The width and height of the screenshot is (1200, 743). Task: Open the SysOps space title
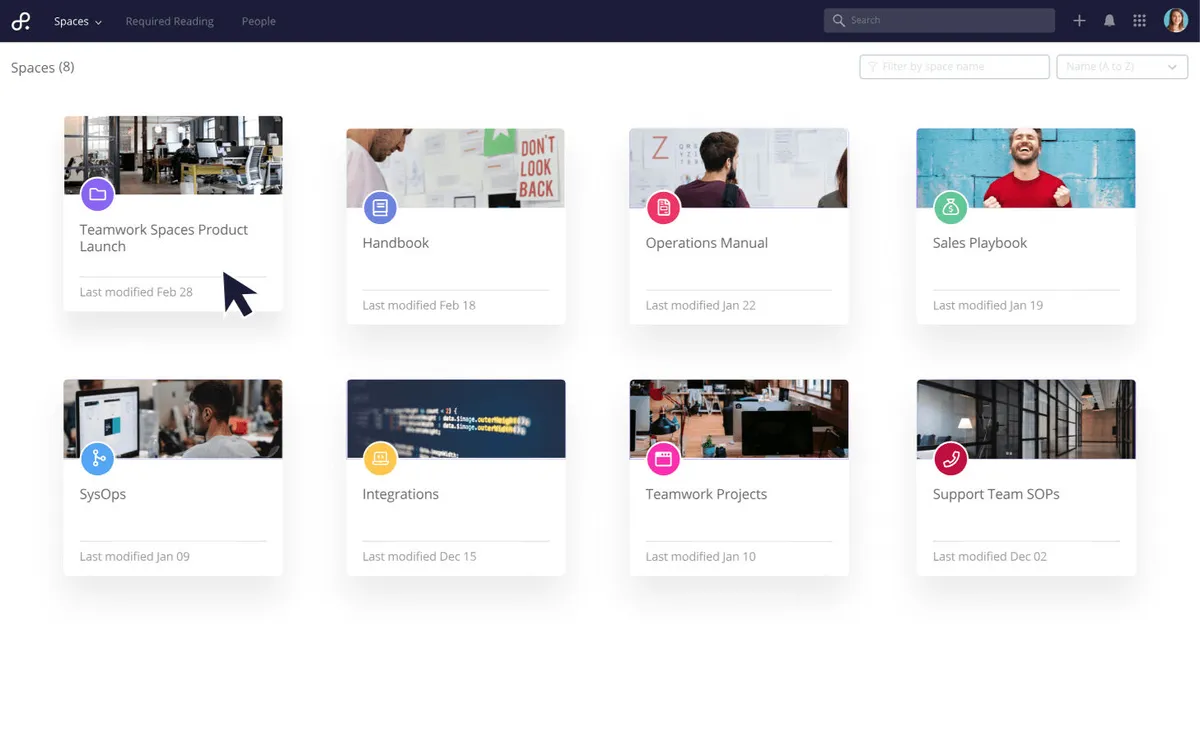[x=103, y=494]
